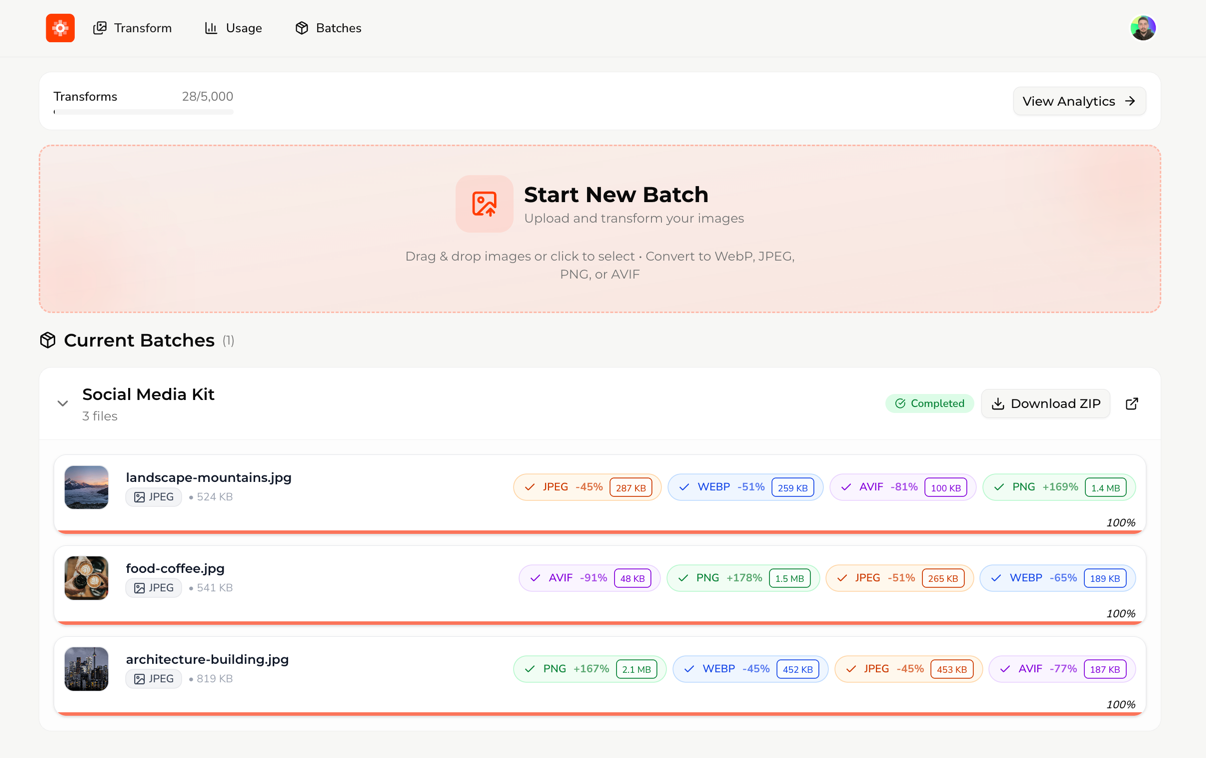Image resolution: width=1206 pixels, height=758 pixels.
Task: Click PNG +178% 1.5 MB result chip
Action: 743,578
